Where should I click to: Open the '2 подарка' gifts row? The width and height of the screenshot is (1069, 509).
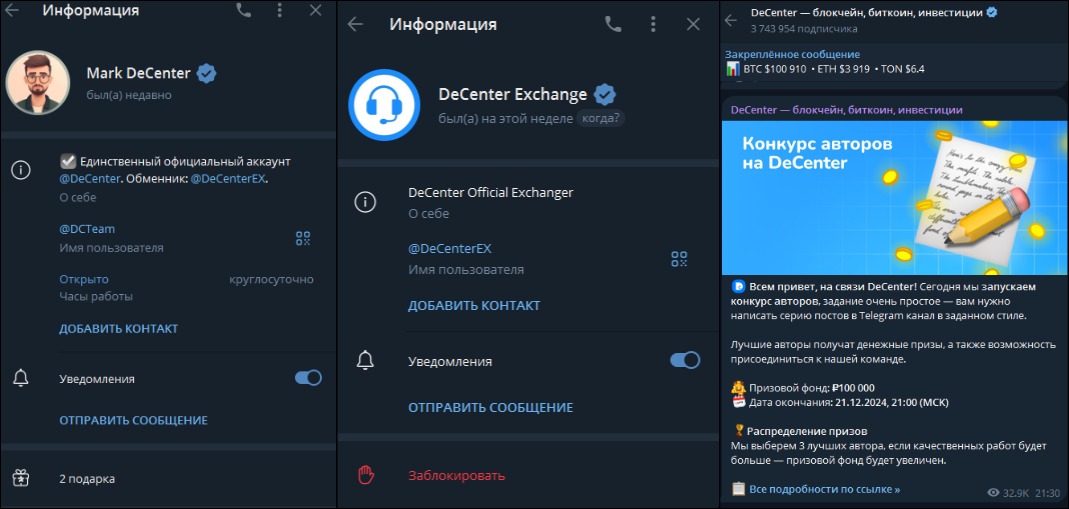87,479
